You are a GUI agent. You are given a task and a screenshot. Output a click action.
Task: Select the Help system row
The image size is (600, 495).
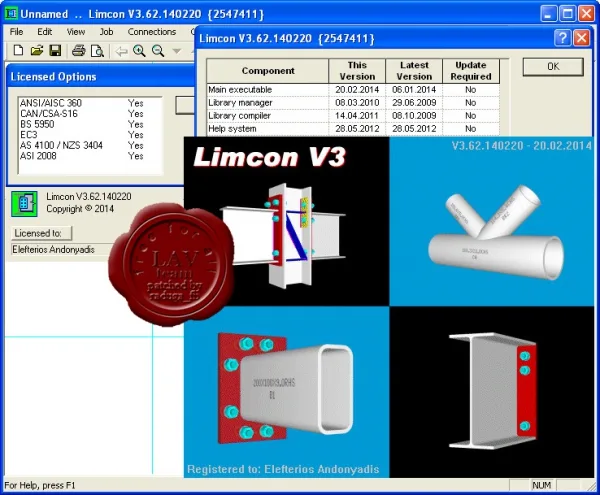coord(353,129)
